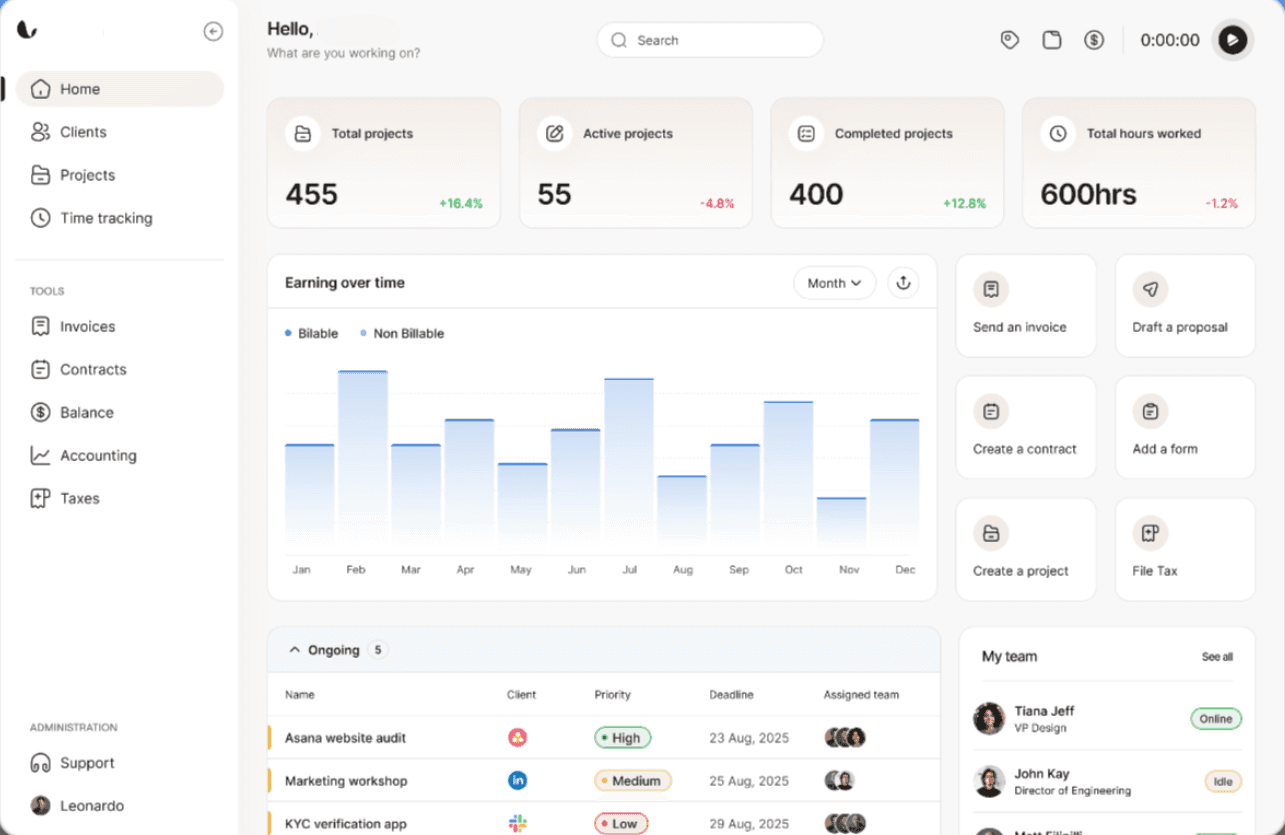This screenshot has width=1285, height=835.
Task: Click the 25 Aug, 2025 deadline
Action: 749,781
